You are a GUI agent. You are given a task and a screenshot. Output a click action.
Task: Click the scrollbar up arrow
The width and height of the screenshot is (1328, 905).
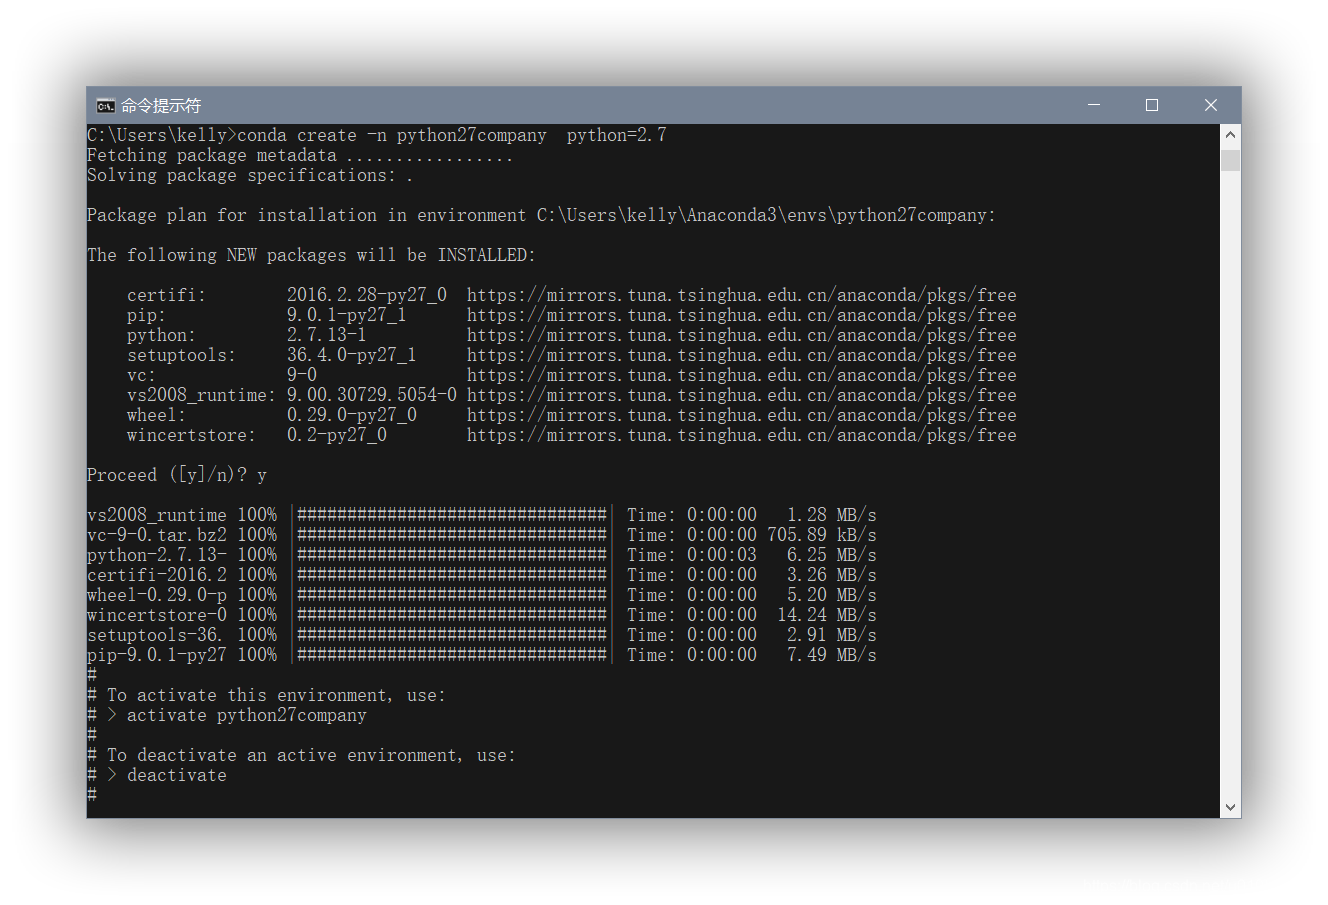tap(1231, 134)
